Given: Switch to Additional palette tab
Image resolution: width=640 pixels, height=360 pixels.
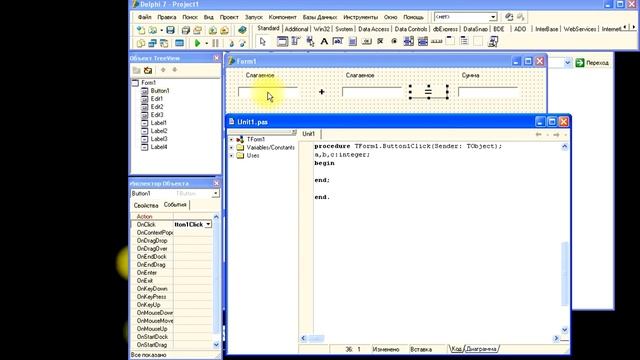Looking at the screenshot, I should 296,29.
